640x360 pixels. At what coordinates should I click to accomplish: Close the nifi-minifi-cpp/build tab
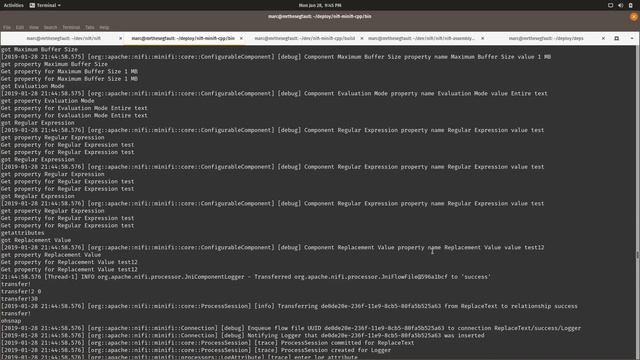click(362, 38)
